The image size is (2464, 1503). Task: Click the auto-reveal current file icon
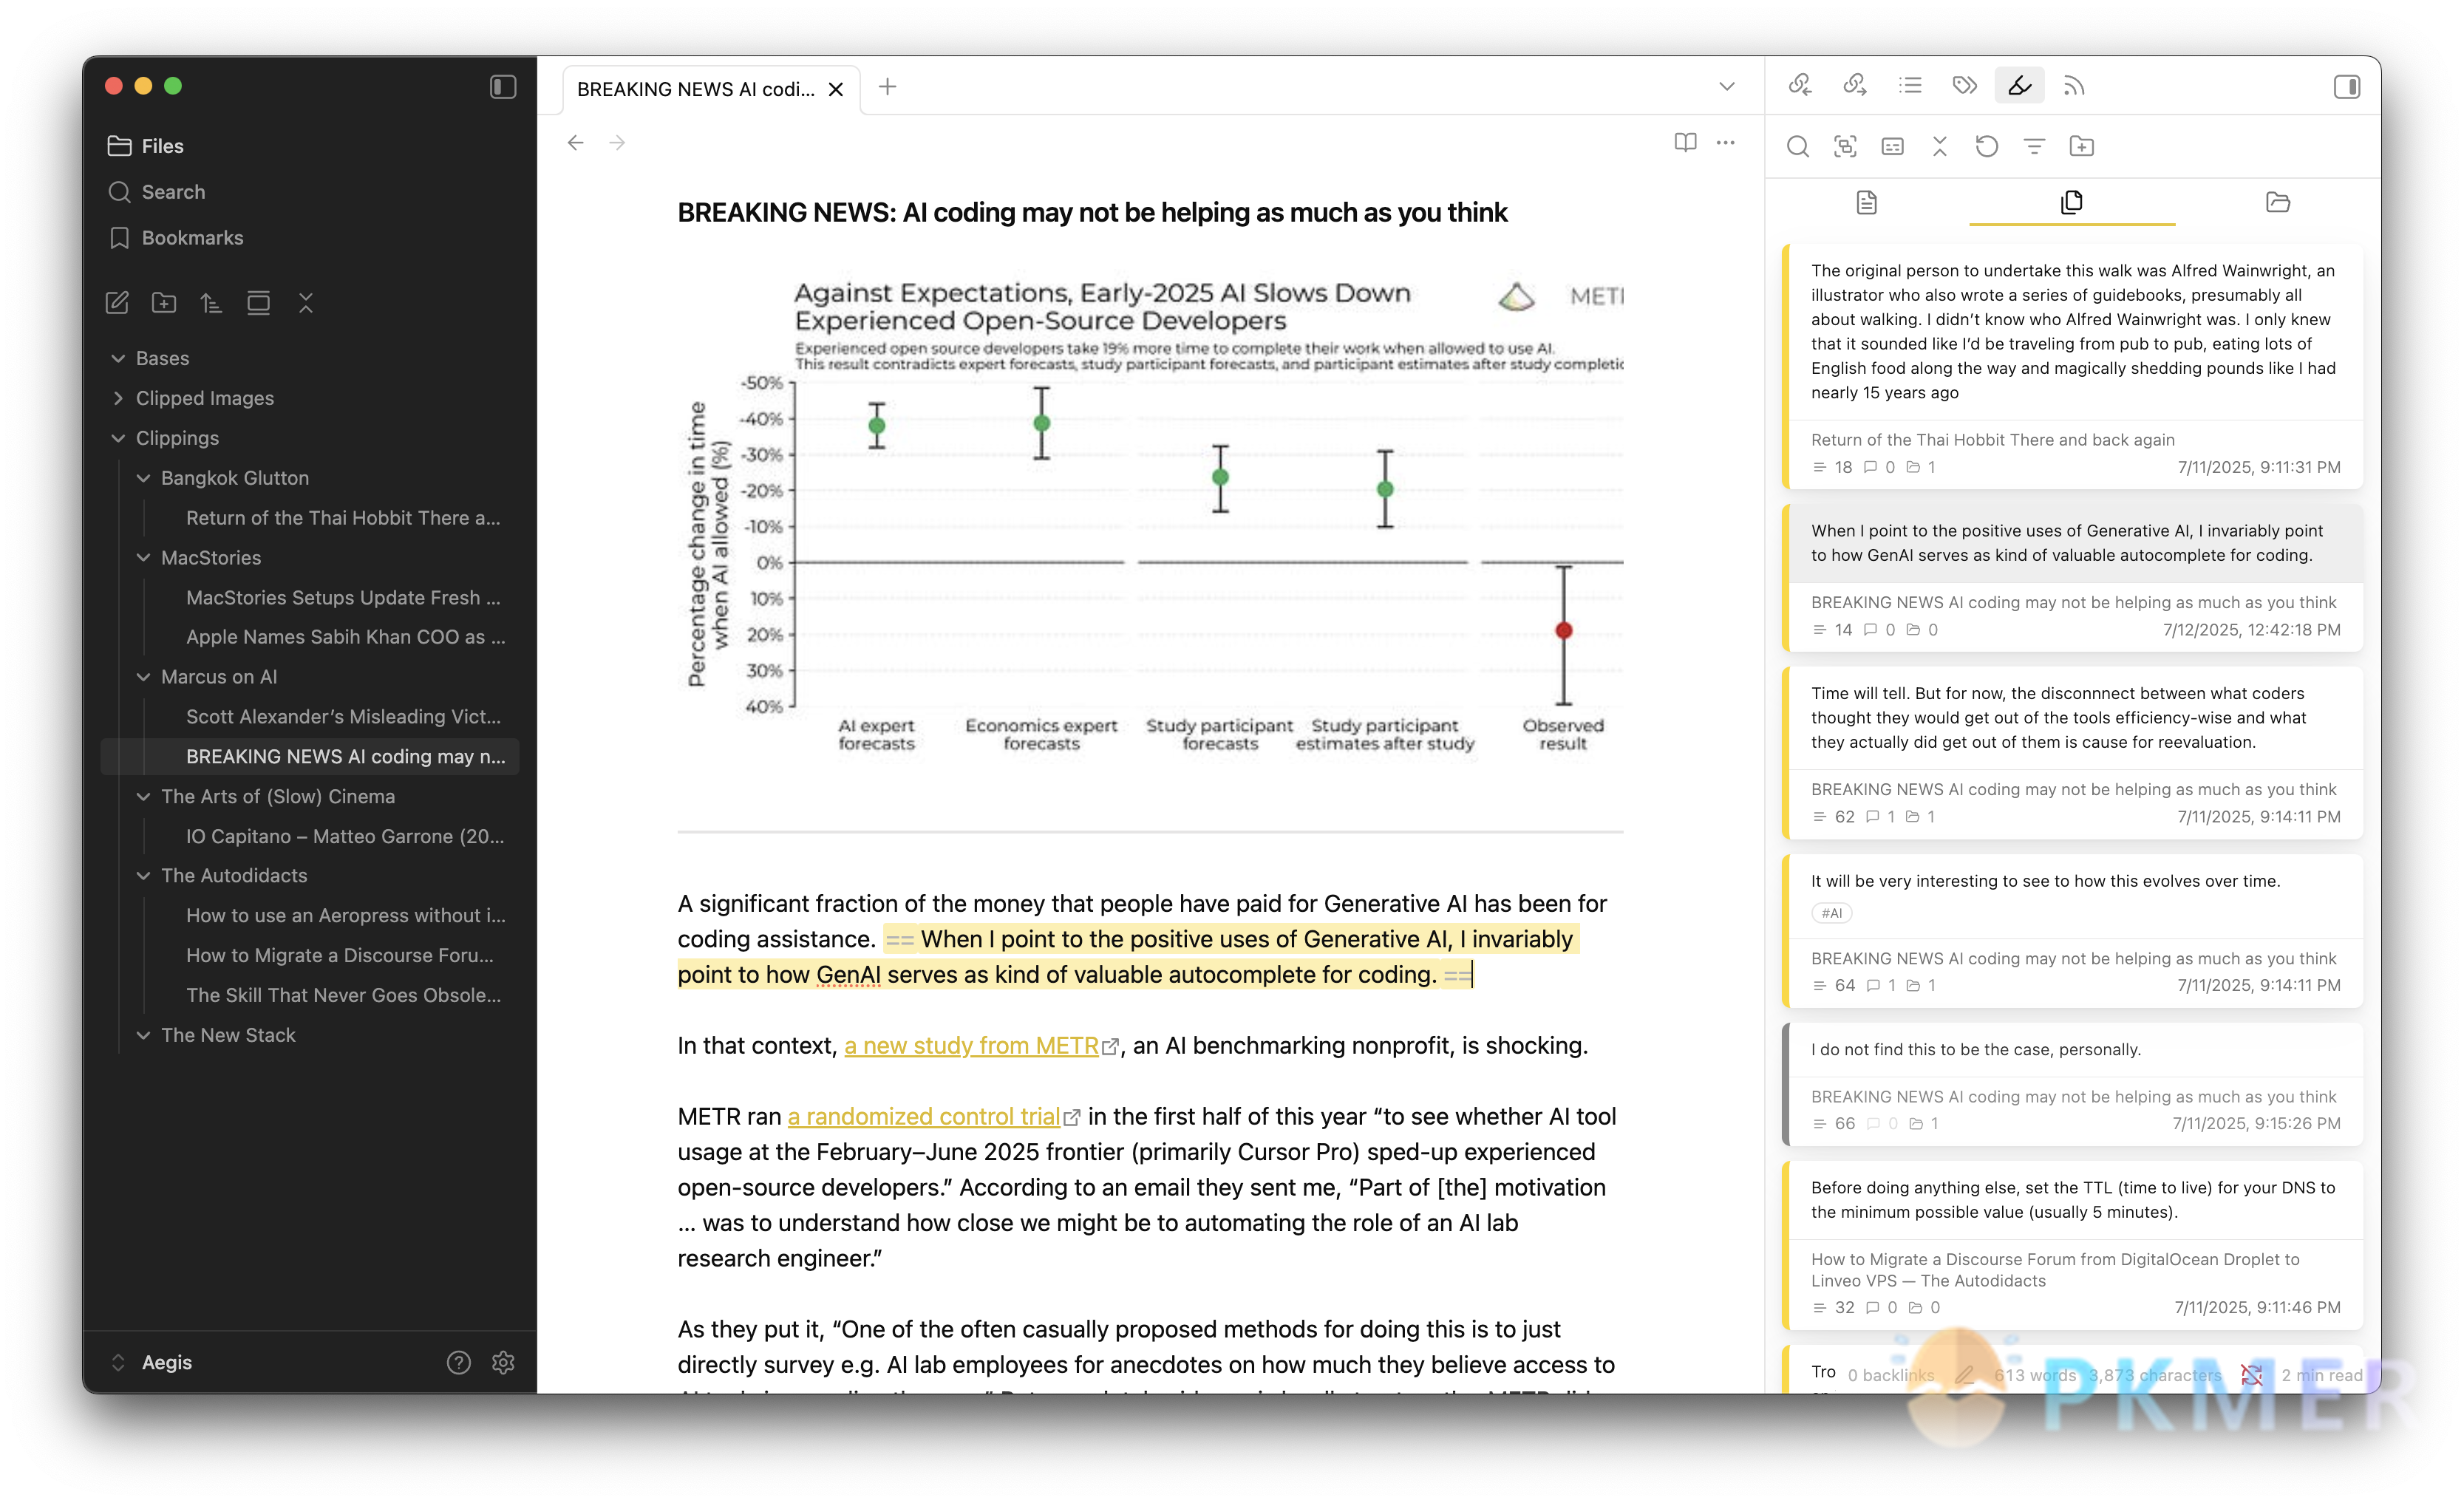[x=259, y=303]
